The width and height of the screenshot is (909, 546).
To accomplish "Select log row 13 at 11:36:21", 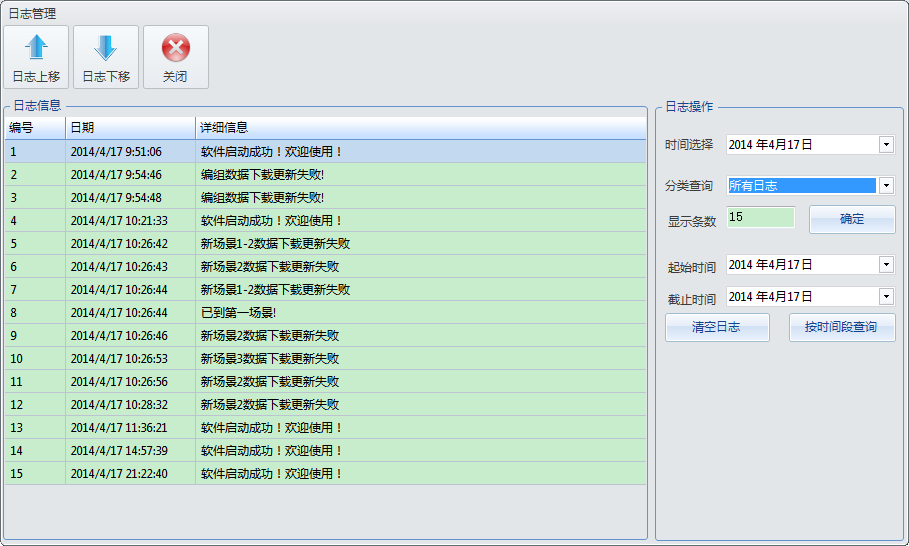I will pyautogui.click(x=119, y=428).
